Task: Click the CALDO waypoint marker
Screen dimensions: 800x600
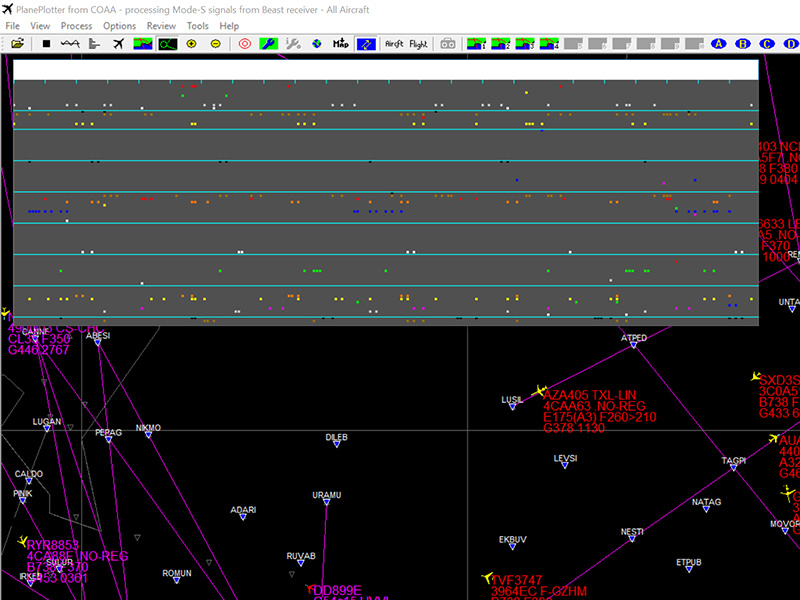Action: point(29,481)
